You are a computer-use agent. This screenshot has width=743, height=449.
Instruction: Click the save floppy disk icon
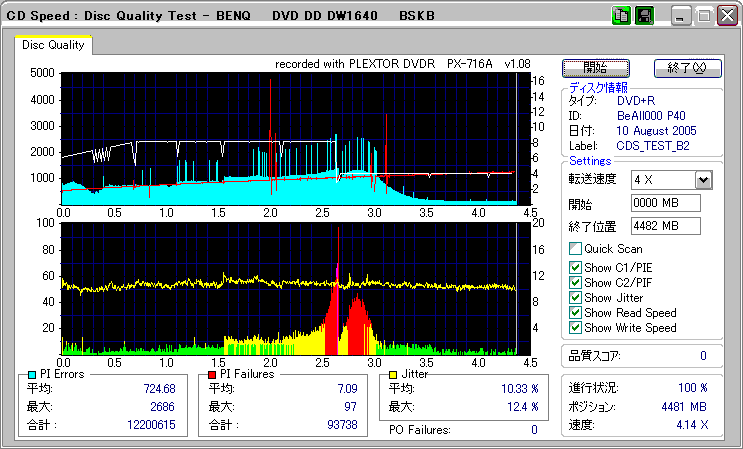click(x=645, y=16)
